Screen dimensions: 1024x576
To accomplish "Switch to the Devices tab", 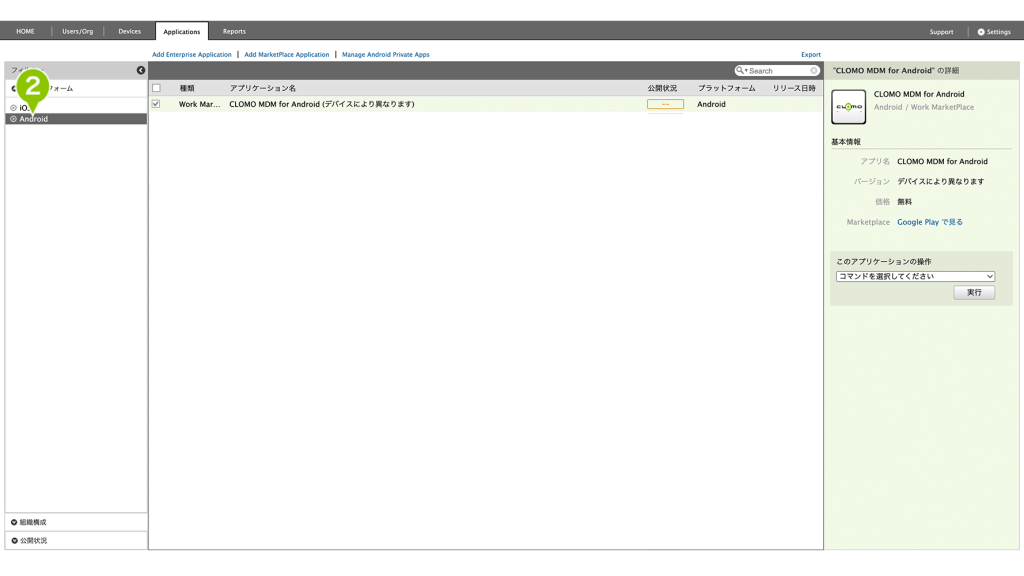I will [129, 31].
